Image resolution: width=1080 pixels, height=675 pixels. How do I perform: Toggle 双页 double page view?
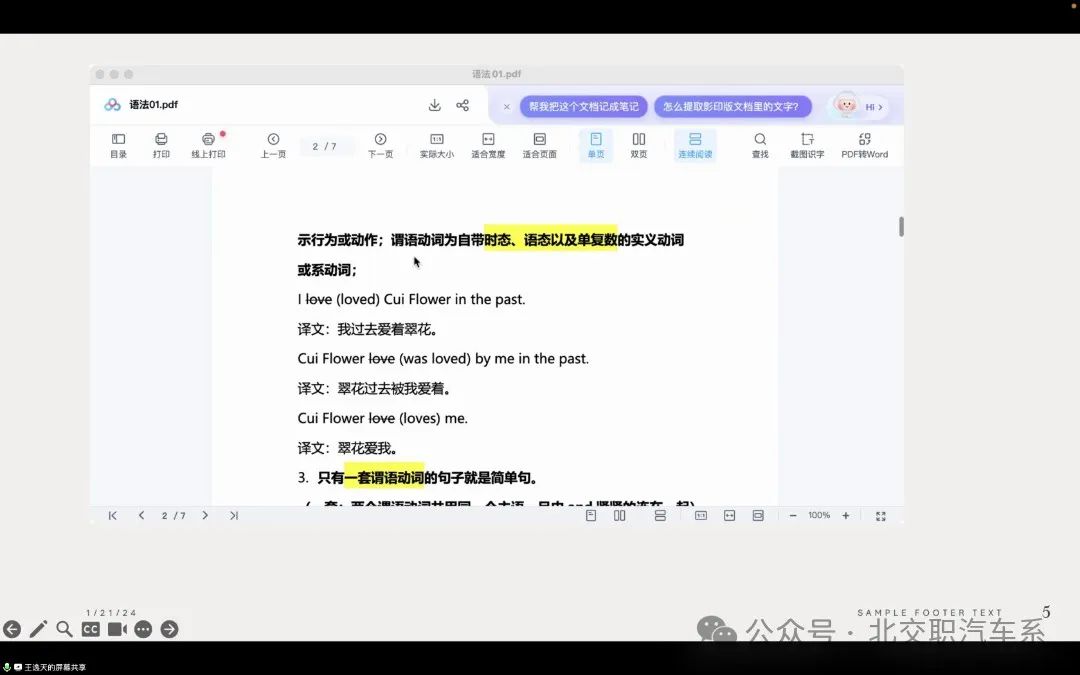tap(639, 145)
